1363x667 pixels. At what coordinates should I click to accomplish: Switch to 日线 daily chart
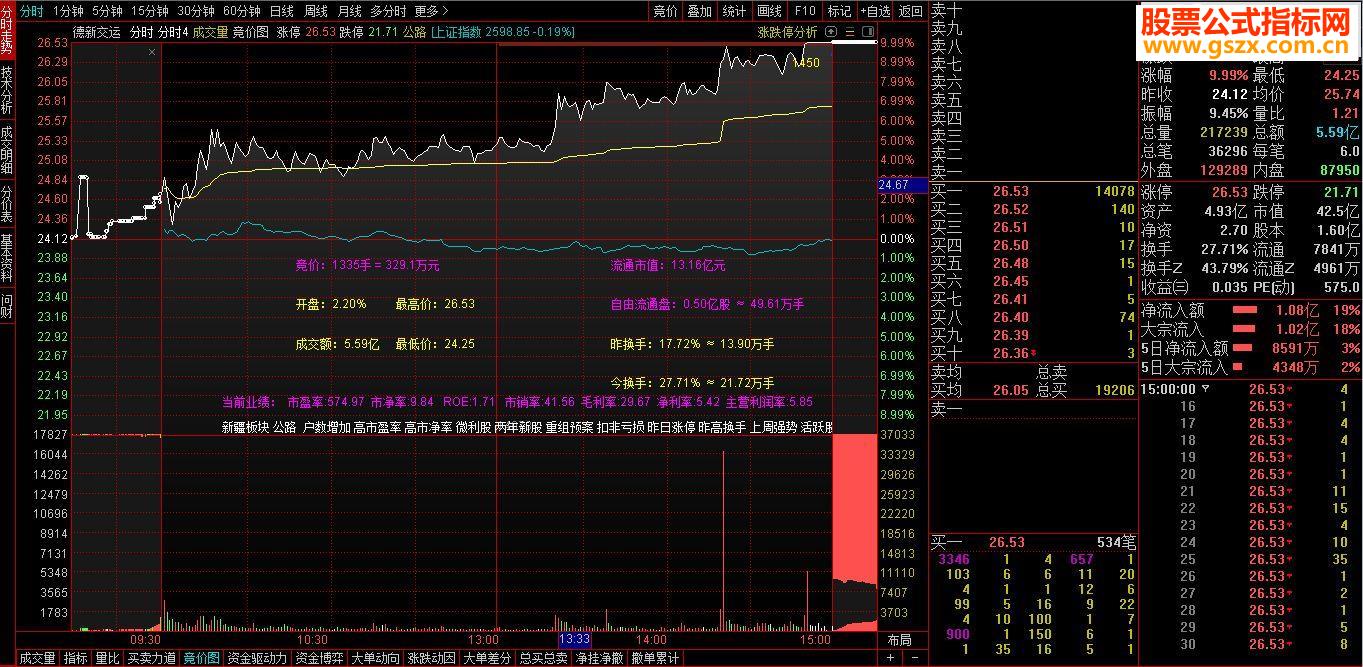click(282, 11)
